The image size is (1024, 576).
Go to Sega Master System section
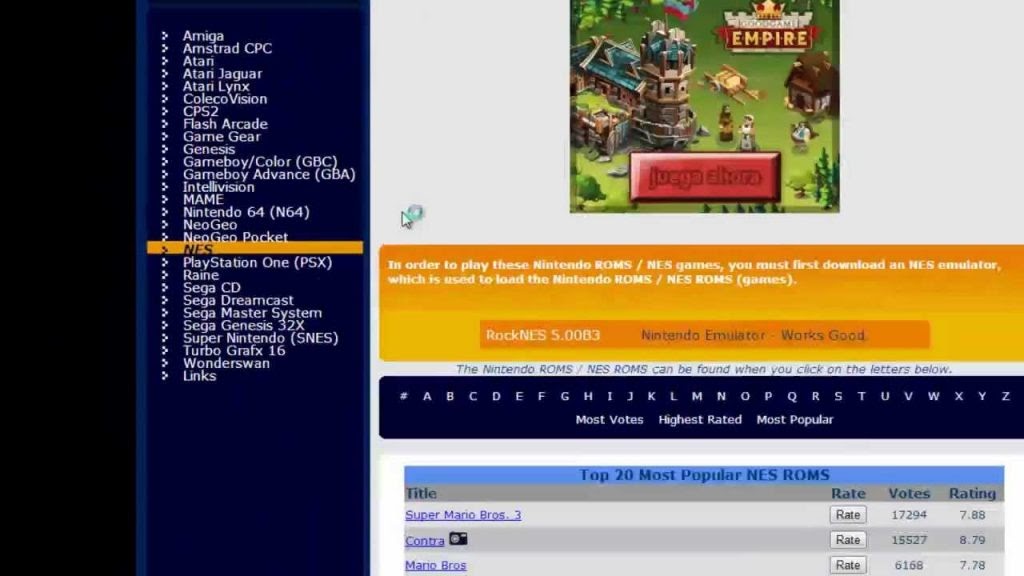pos(252,313)
